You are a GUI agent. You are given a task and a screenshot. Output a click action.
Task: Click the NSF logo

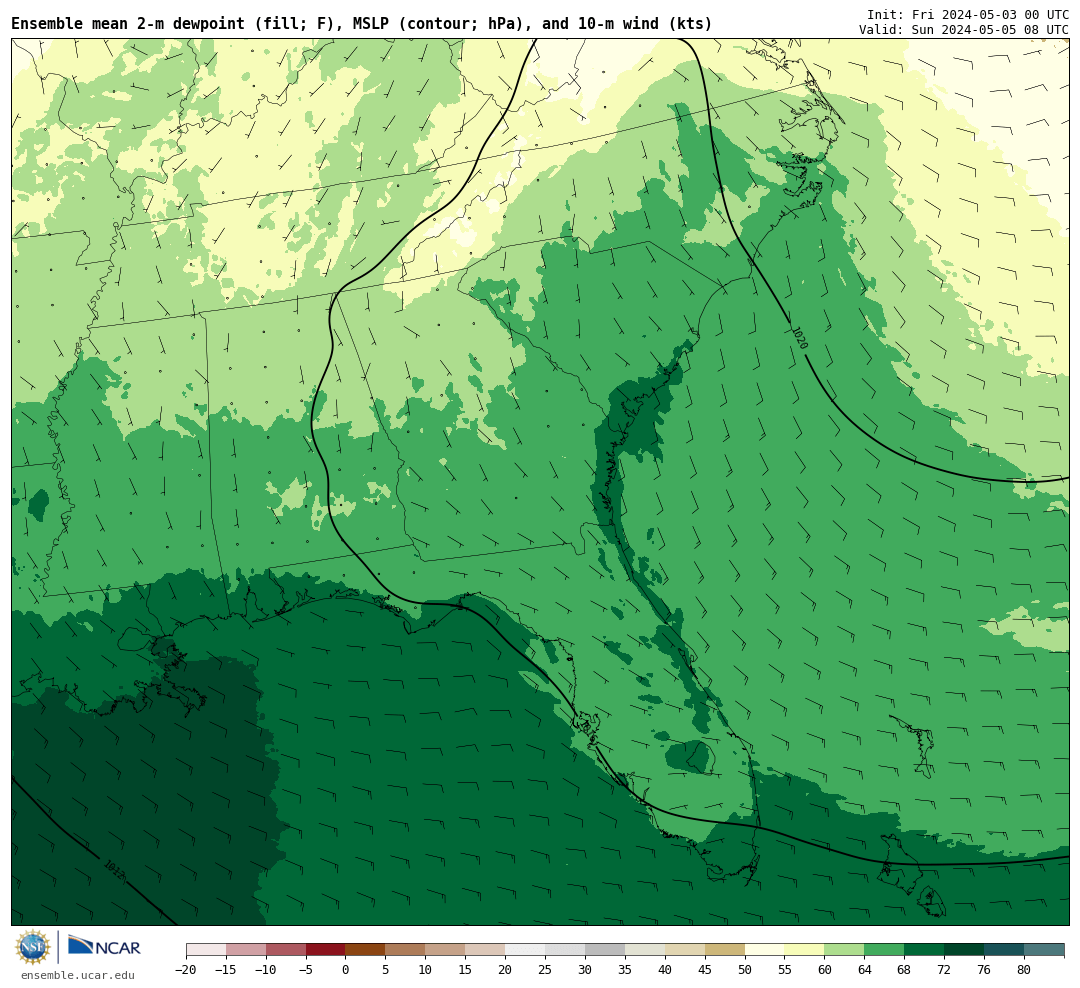(x=32, y=947)
